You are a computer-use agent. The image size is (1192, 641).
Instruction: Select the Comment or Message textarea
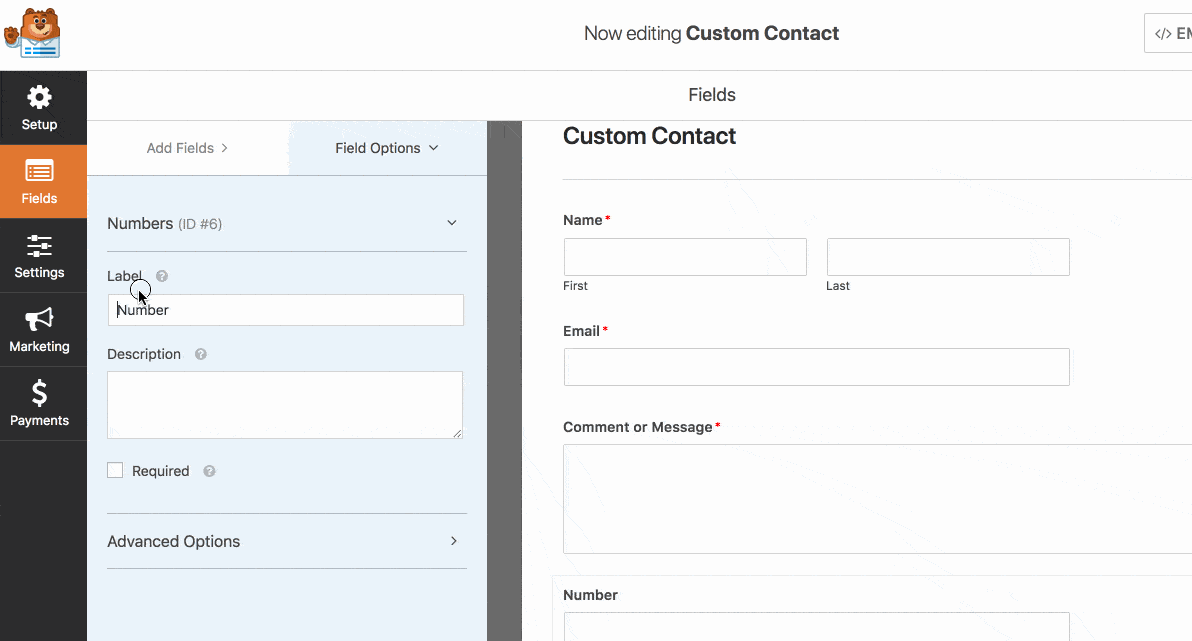click(x=877, y=499)
